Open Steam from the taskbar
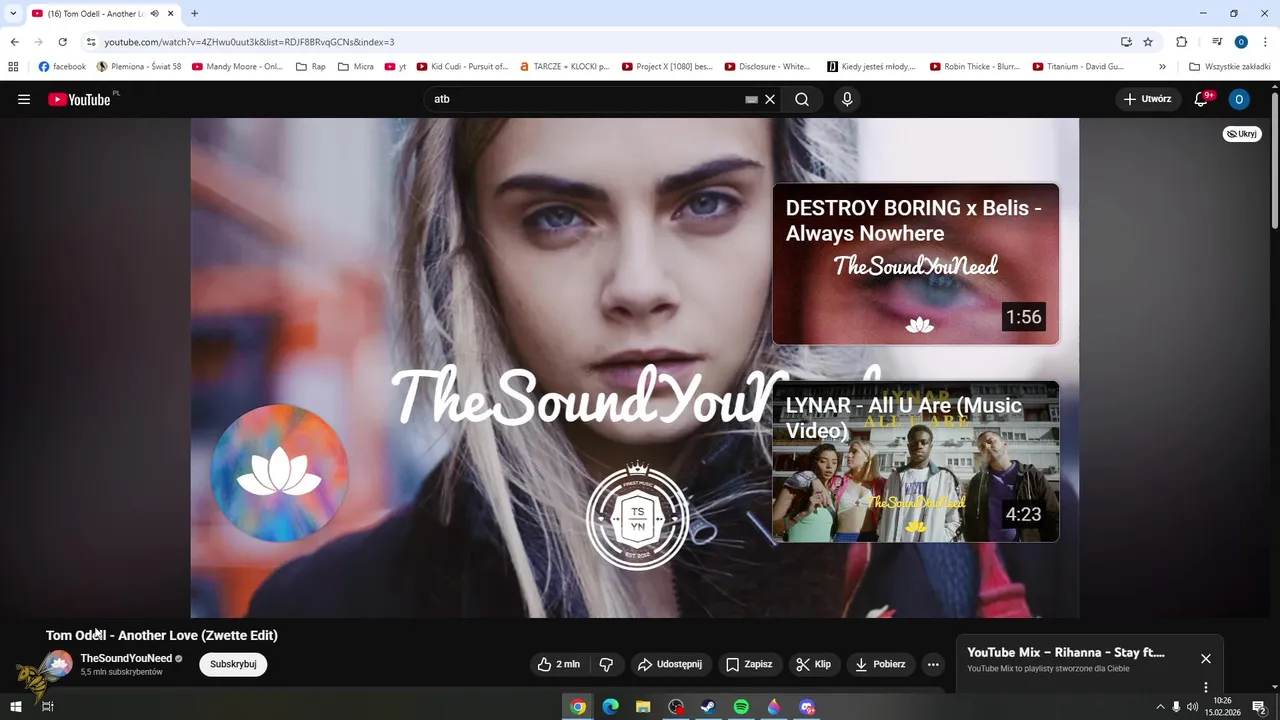This screenshot has height=720, width=1280. pyautogui.click(x=708, y=707)
